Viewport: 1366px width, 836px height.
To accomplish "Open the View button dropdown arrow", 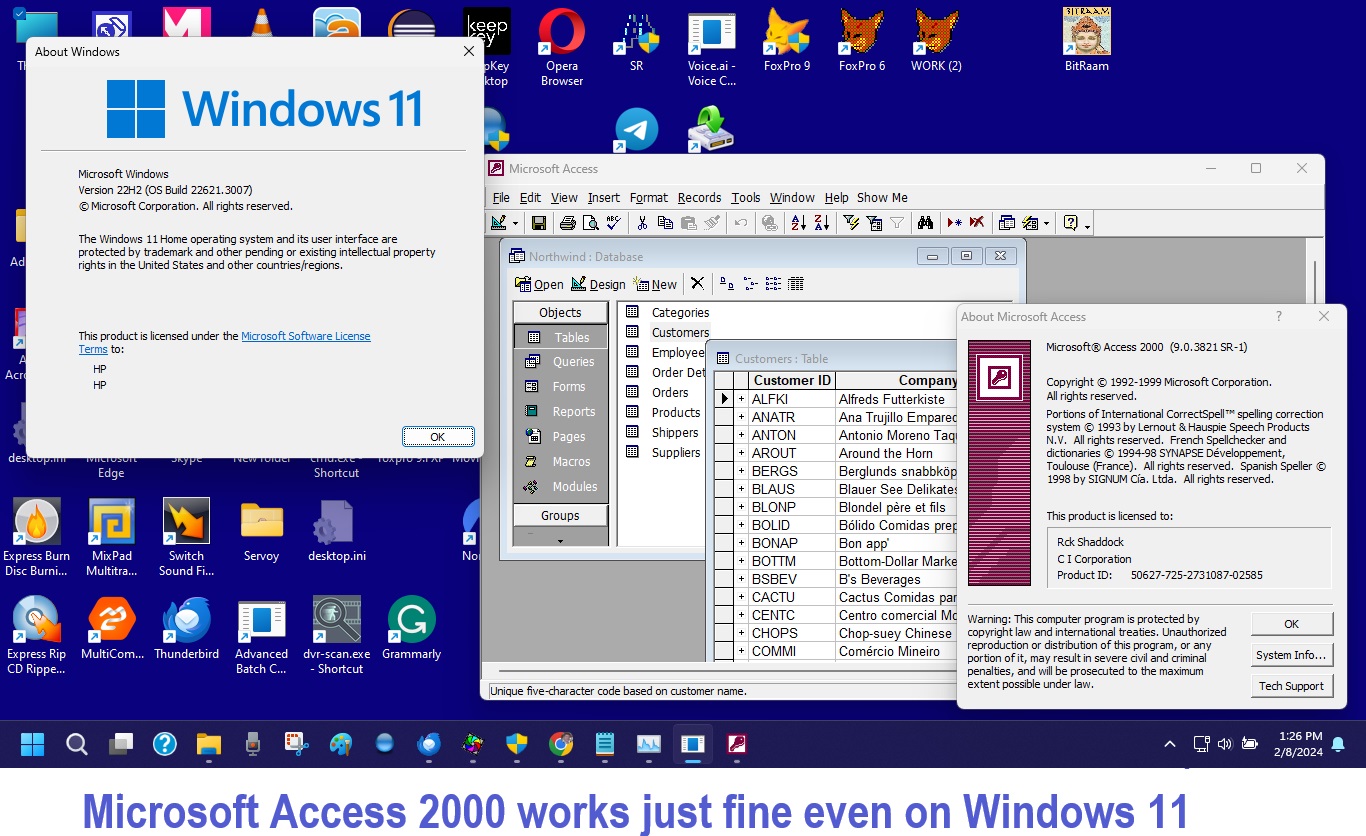I will (x=516, y=223).
